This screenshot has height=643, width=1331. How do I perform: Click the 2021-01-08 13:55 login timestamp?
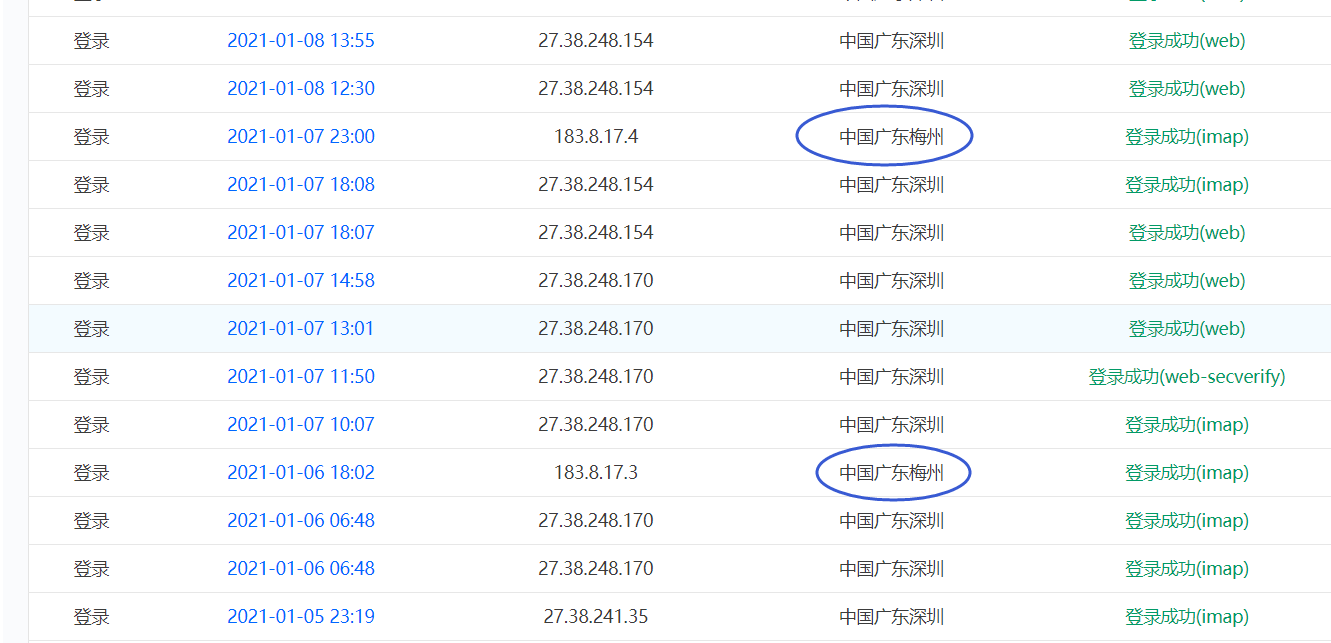tap(301, 41)
